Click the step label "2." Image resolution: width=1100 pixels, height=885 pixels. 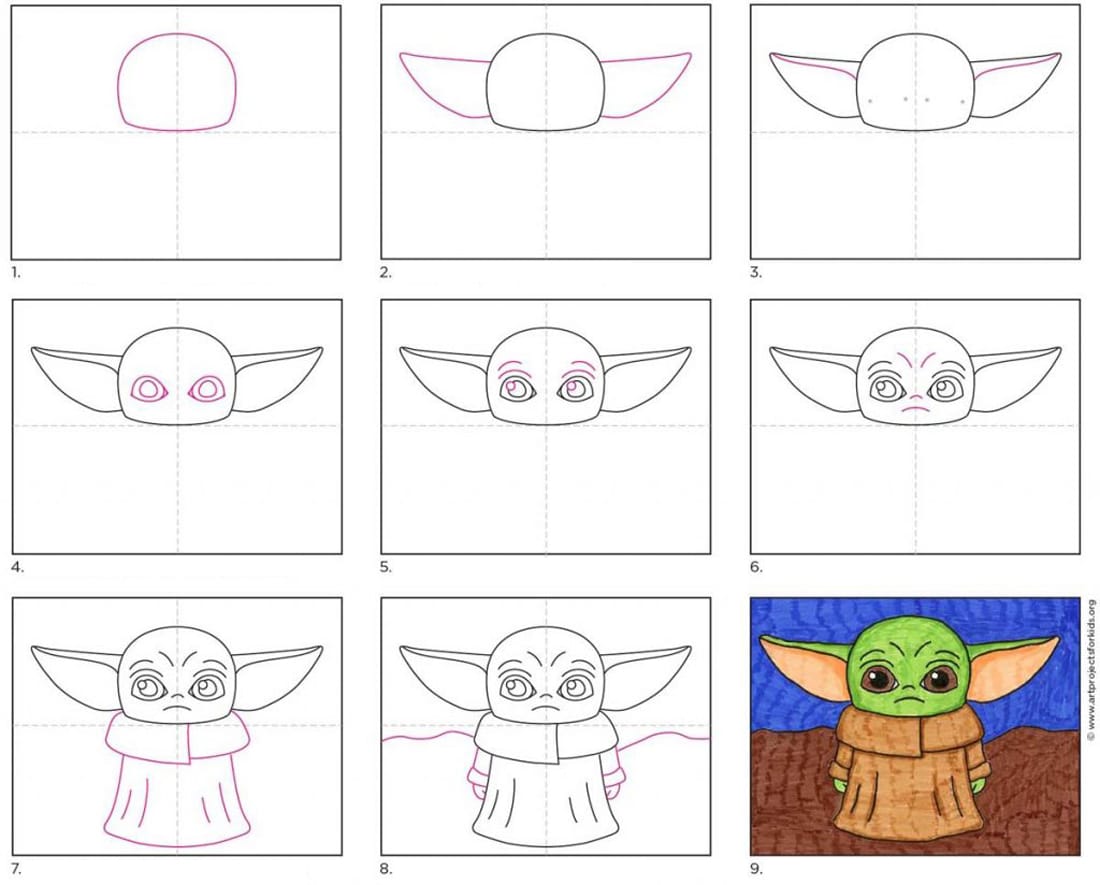[385, 273]
